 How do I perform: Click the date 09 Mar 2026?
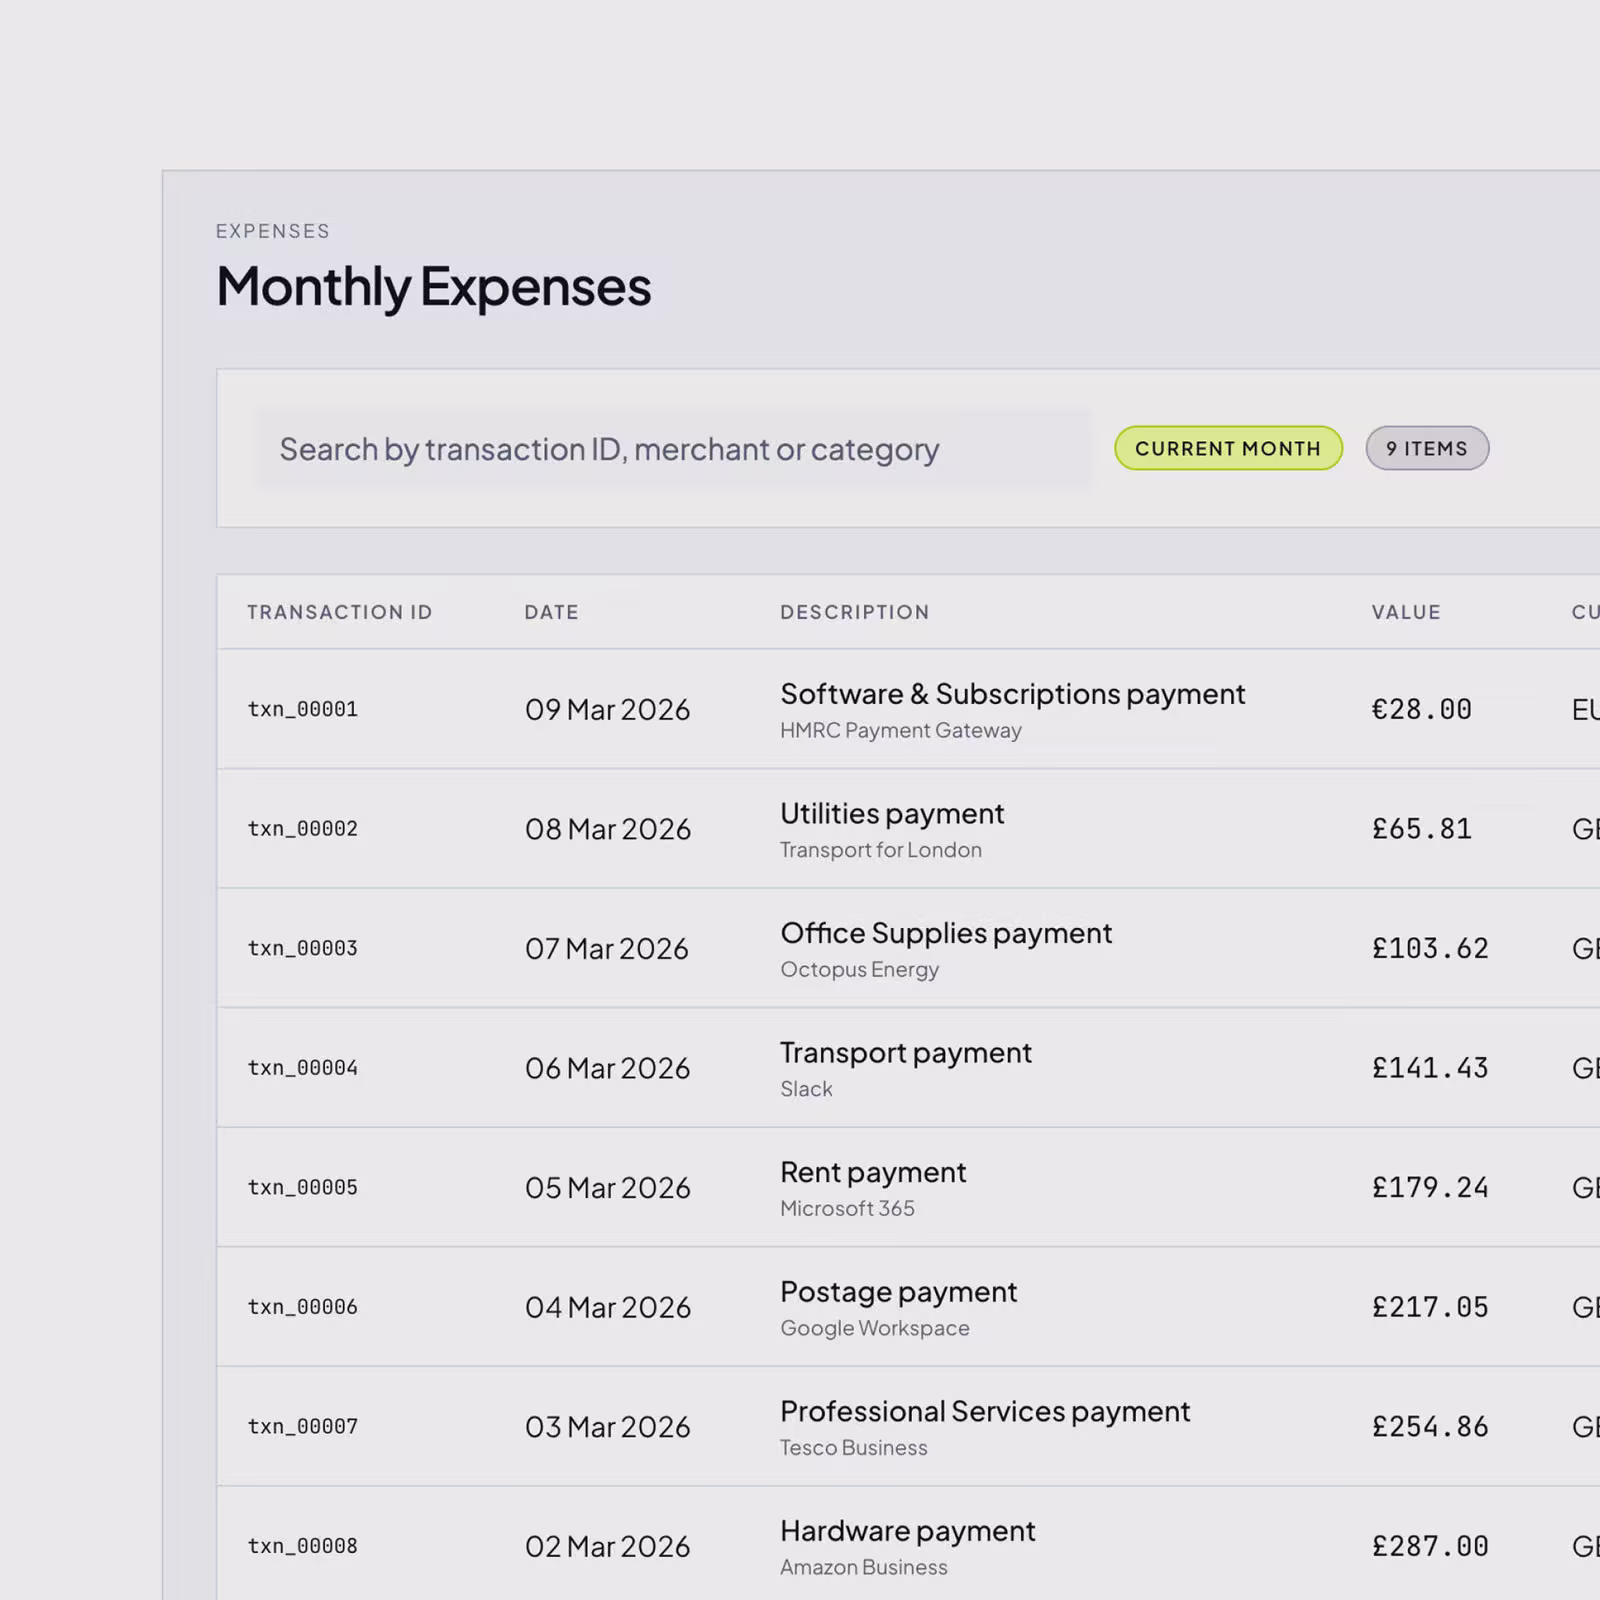[608, 710]
